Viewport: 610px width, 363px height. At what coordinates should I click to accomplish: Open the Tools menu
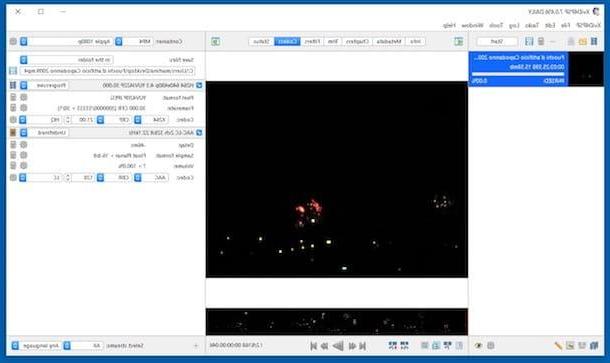tap(496, 25)
